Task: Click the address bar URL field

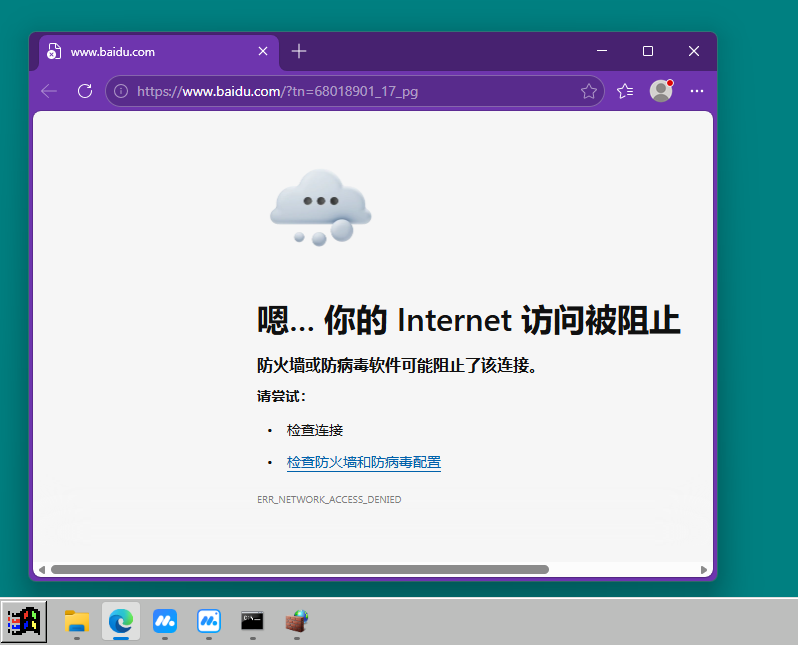Action: (x=355, y=91)
